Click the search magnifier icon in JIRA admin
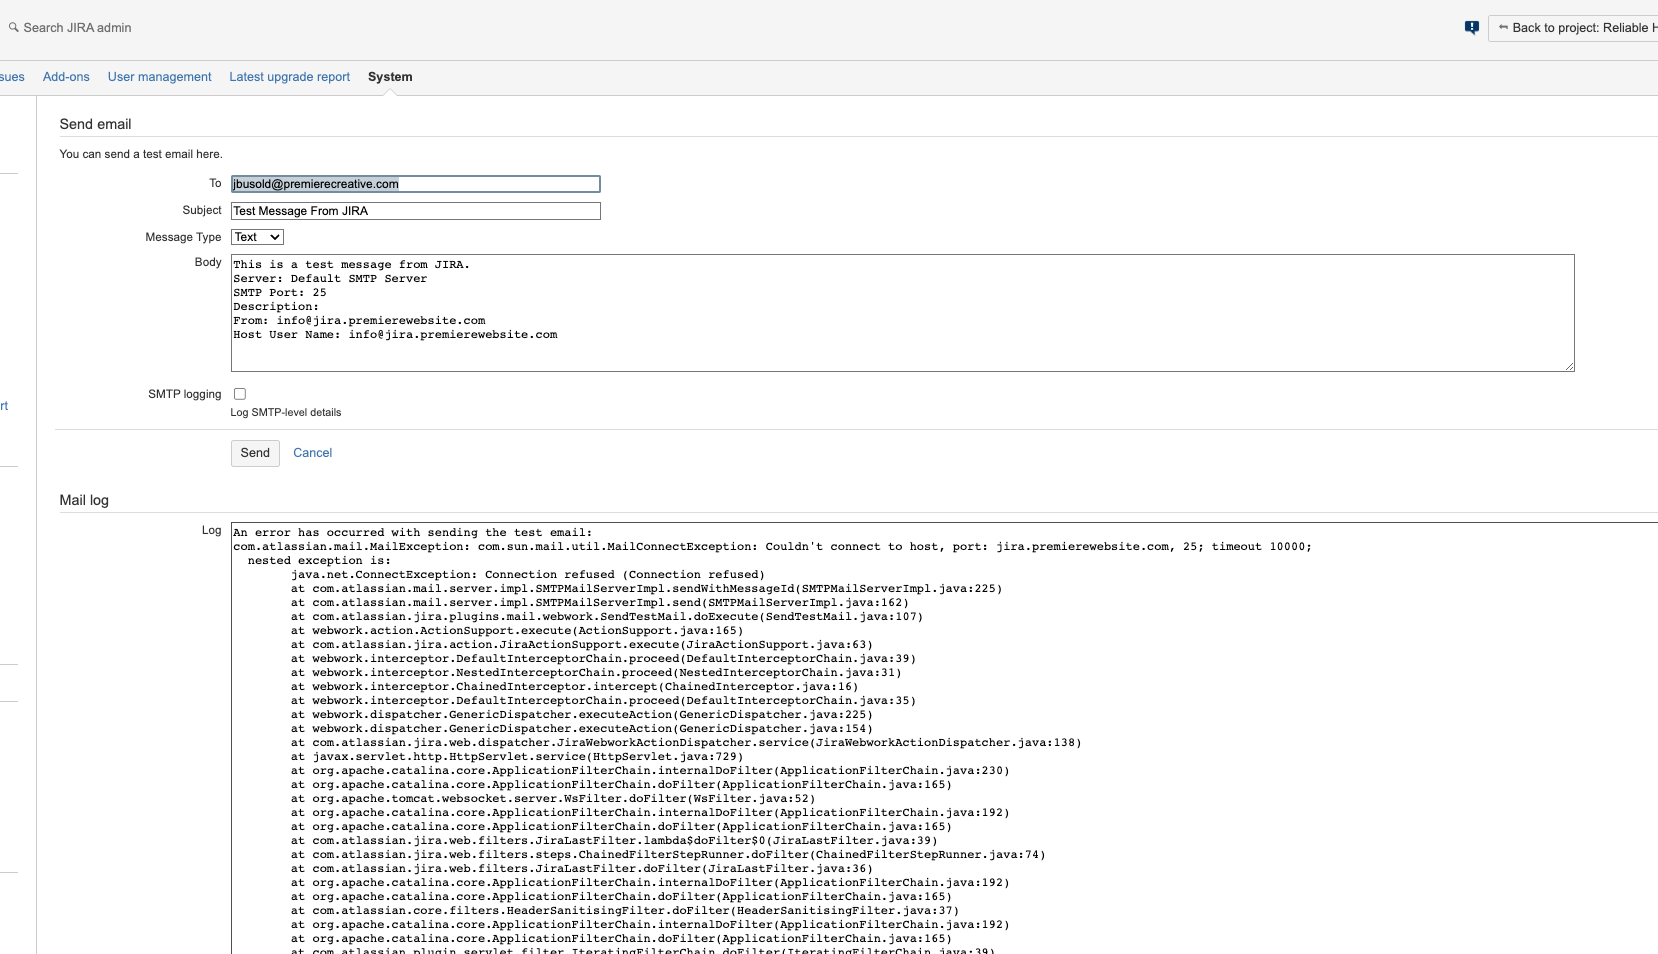 pos(14,28)
